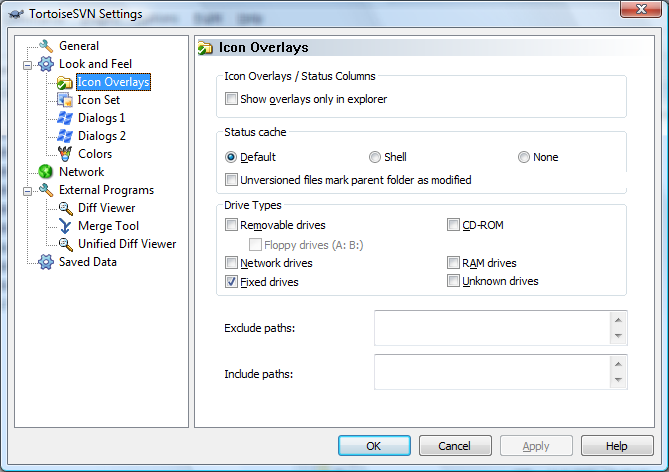Enable Show overlays only in explorer
This screenshot has width=669, height=472.
pyautogui.click(x=231, y=99)
